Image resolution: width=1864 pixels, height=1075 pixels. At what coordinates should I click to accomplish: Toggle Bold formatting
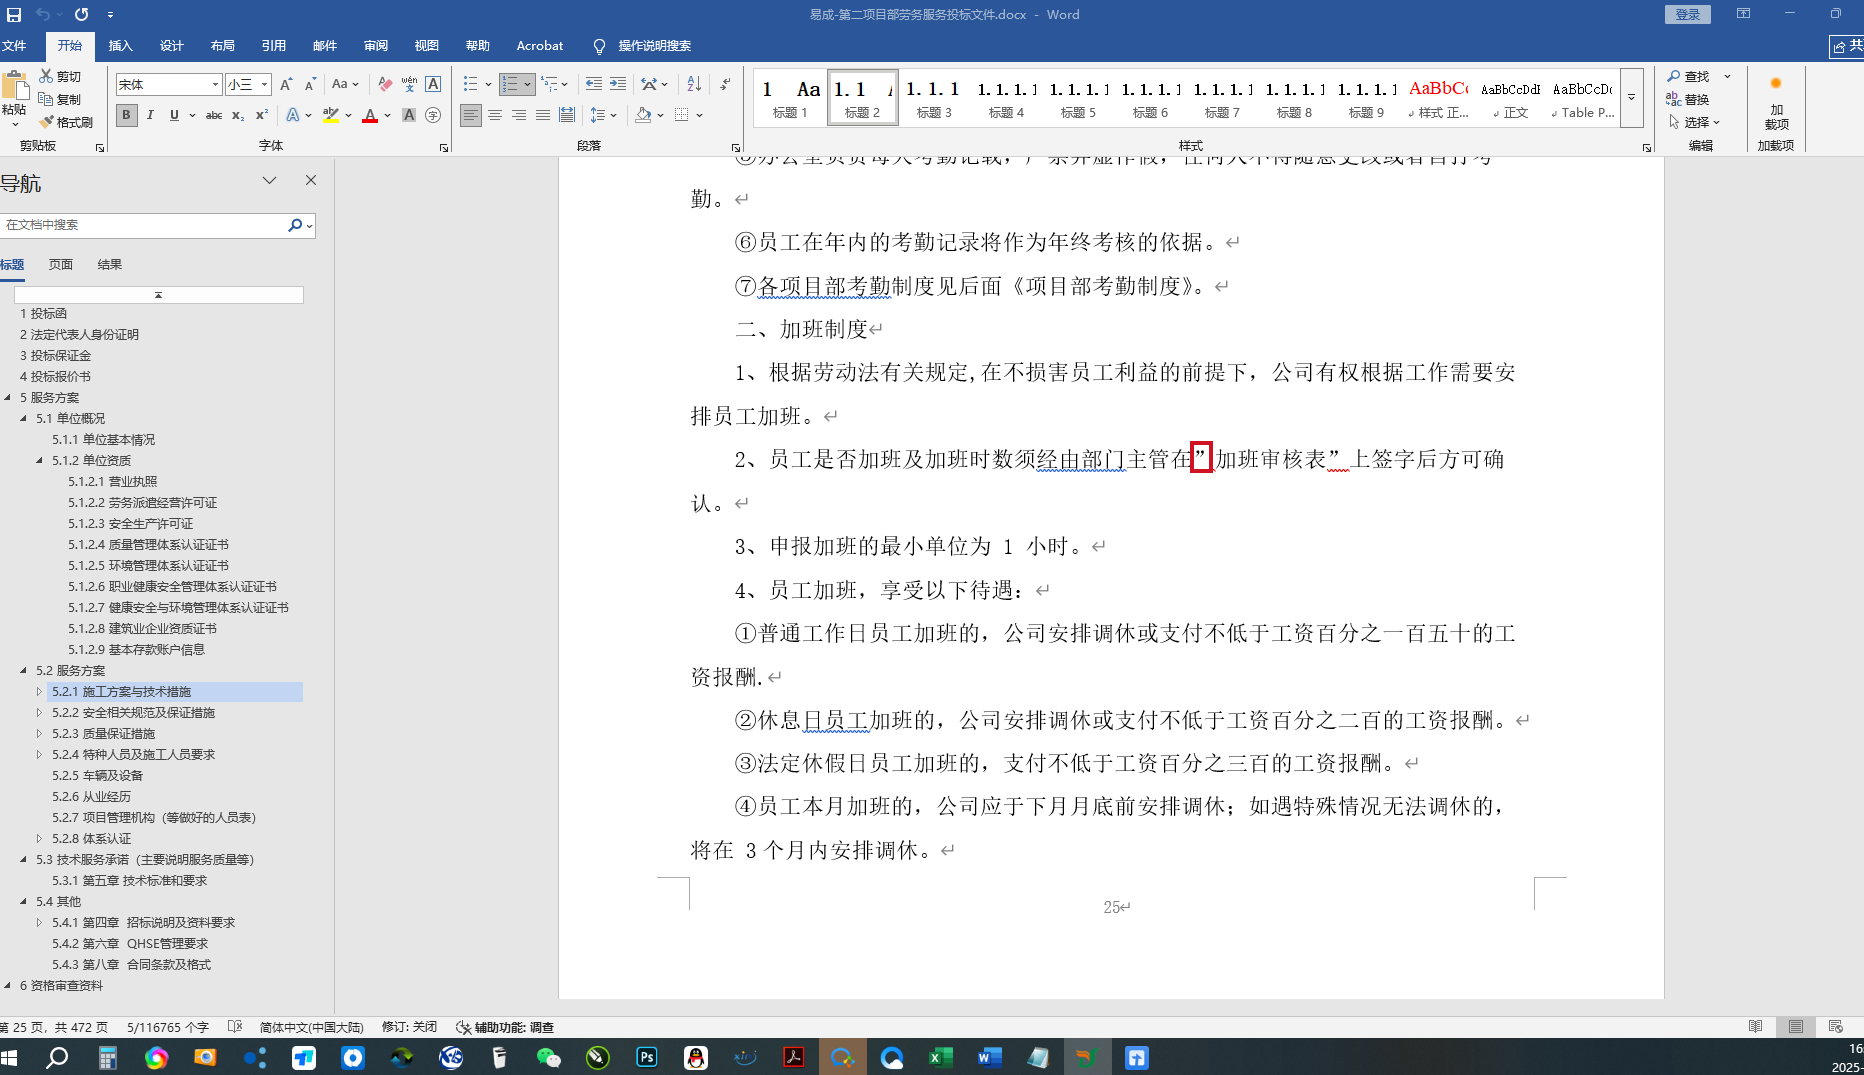click(x=126, y=116)
